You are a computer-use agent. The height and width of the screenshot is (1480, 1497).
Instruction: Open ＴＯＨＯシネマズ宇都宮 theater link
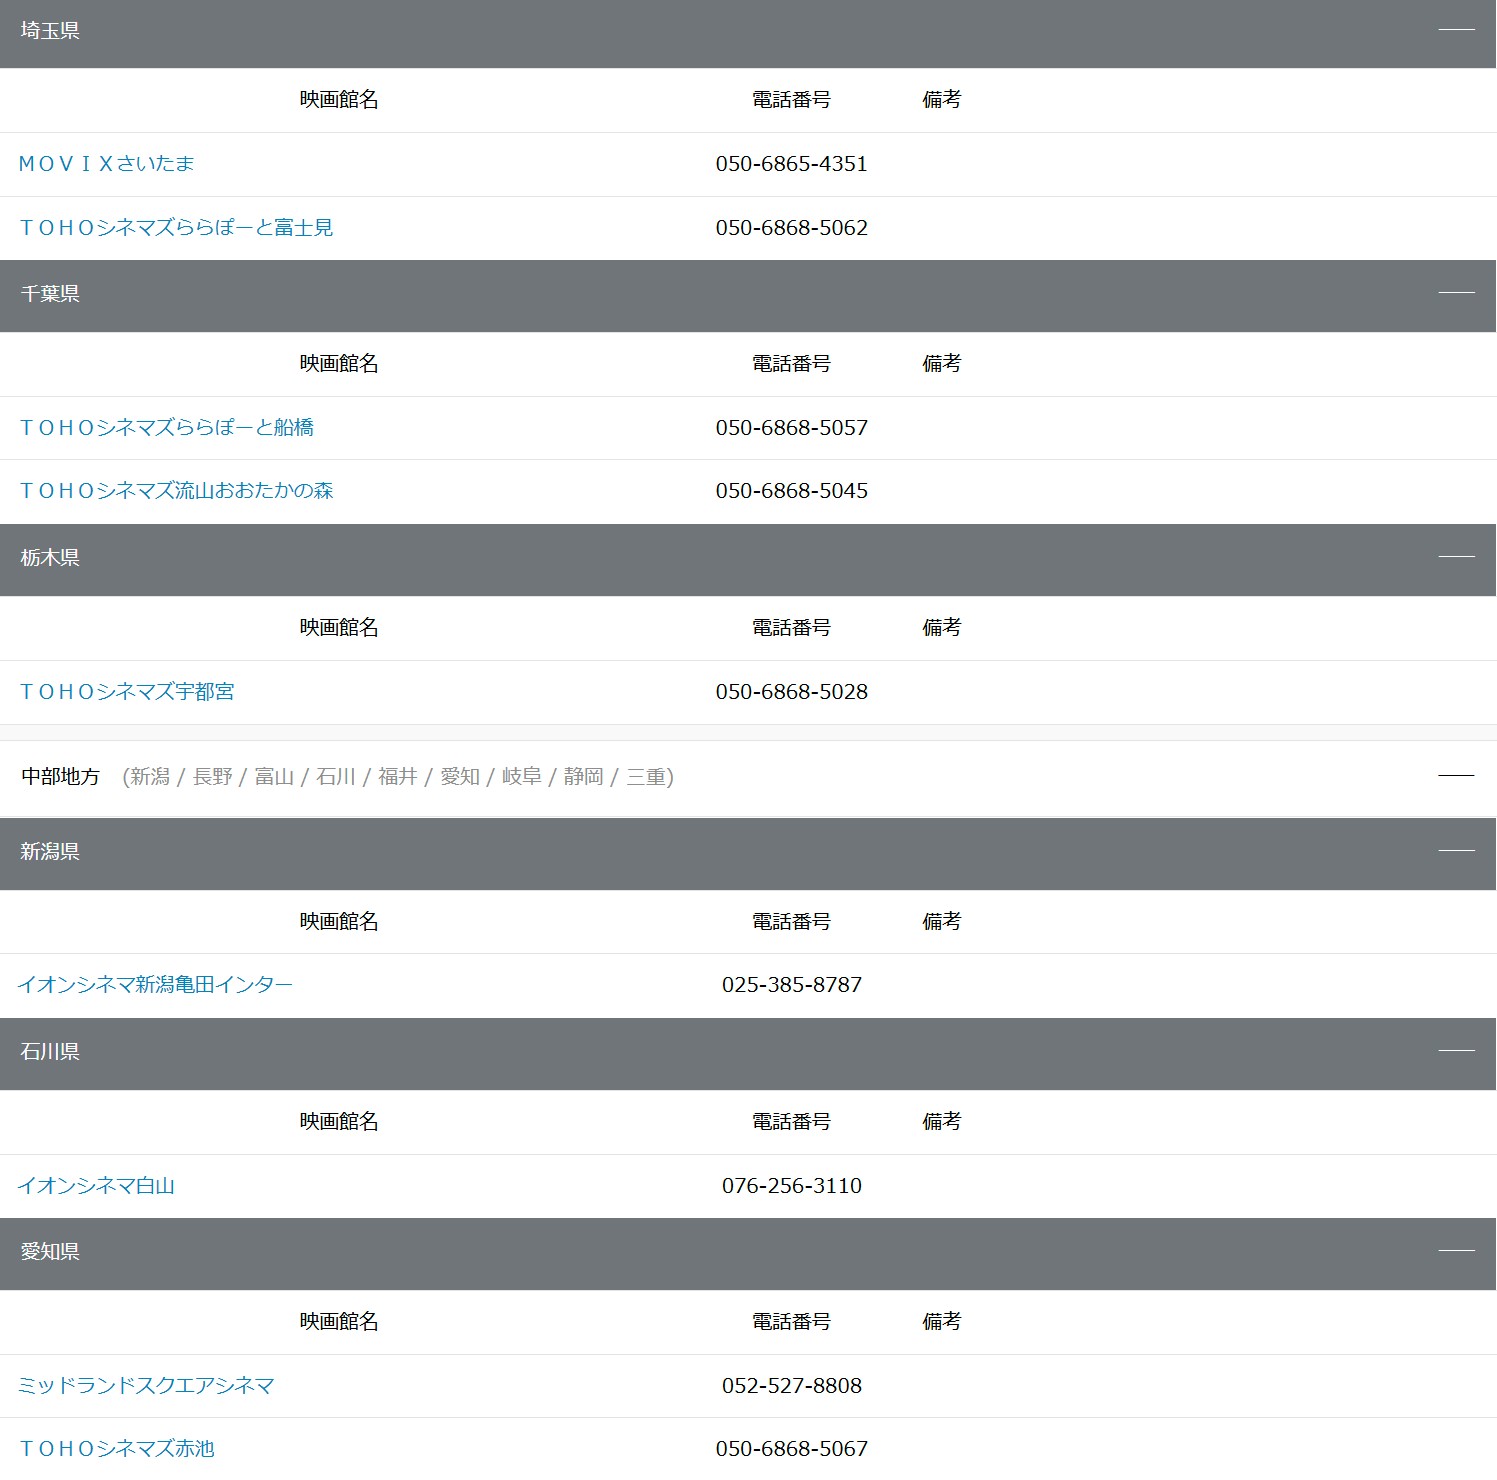[127, 692]
